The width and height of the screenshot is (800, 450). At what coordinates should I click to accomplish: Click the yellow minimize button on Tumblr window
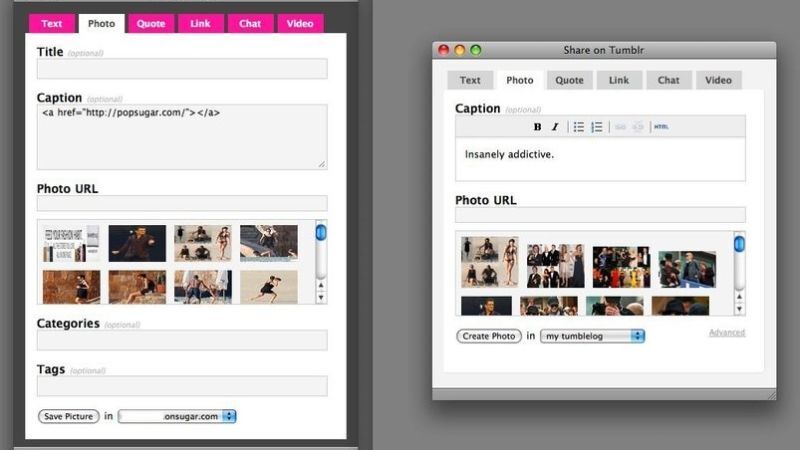click(x=460, y=50)
